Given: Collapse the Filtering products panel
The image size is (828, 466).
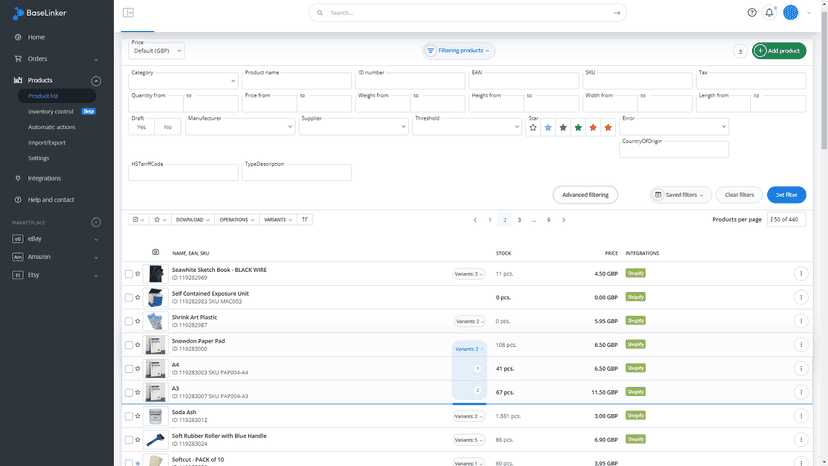Looking at the screenshot, I should tap(458, 51).
